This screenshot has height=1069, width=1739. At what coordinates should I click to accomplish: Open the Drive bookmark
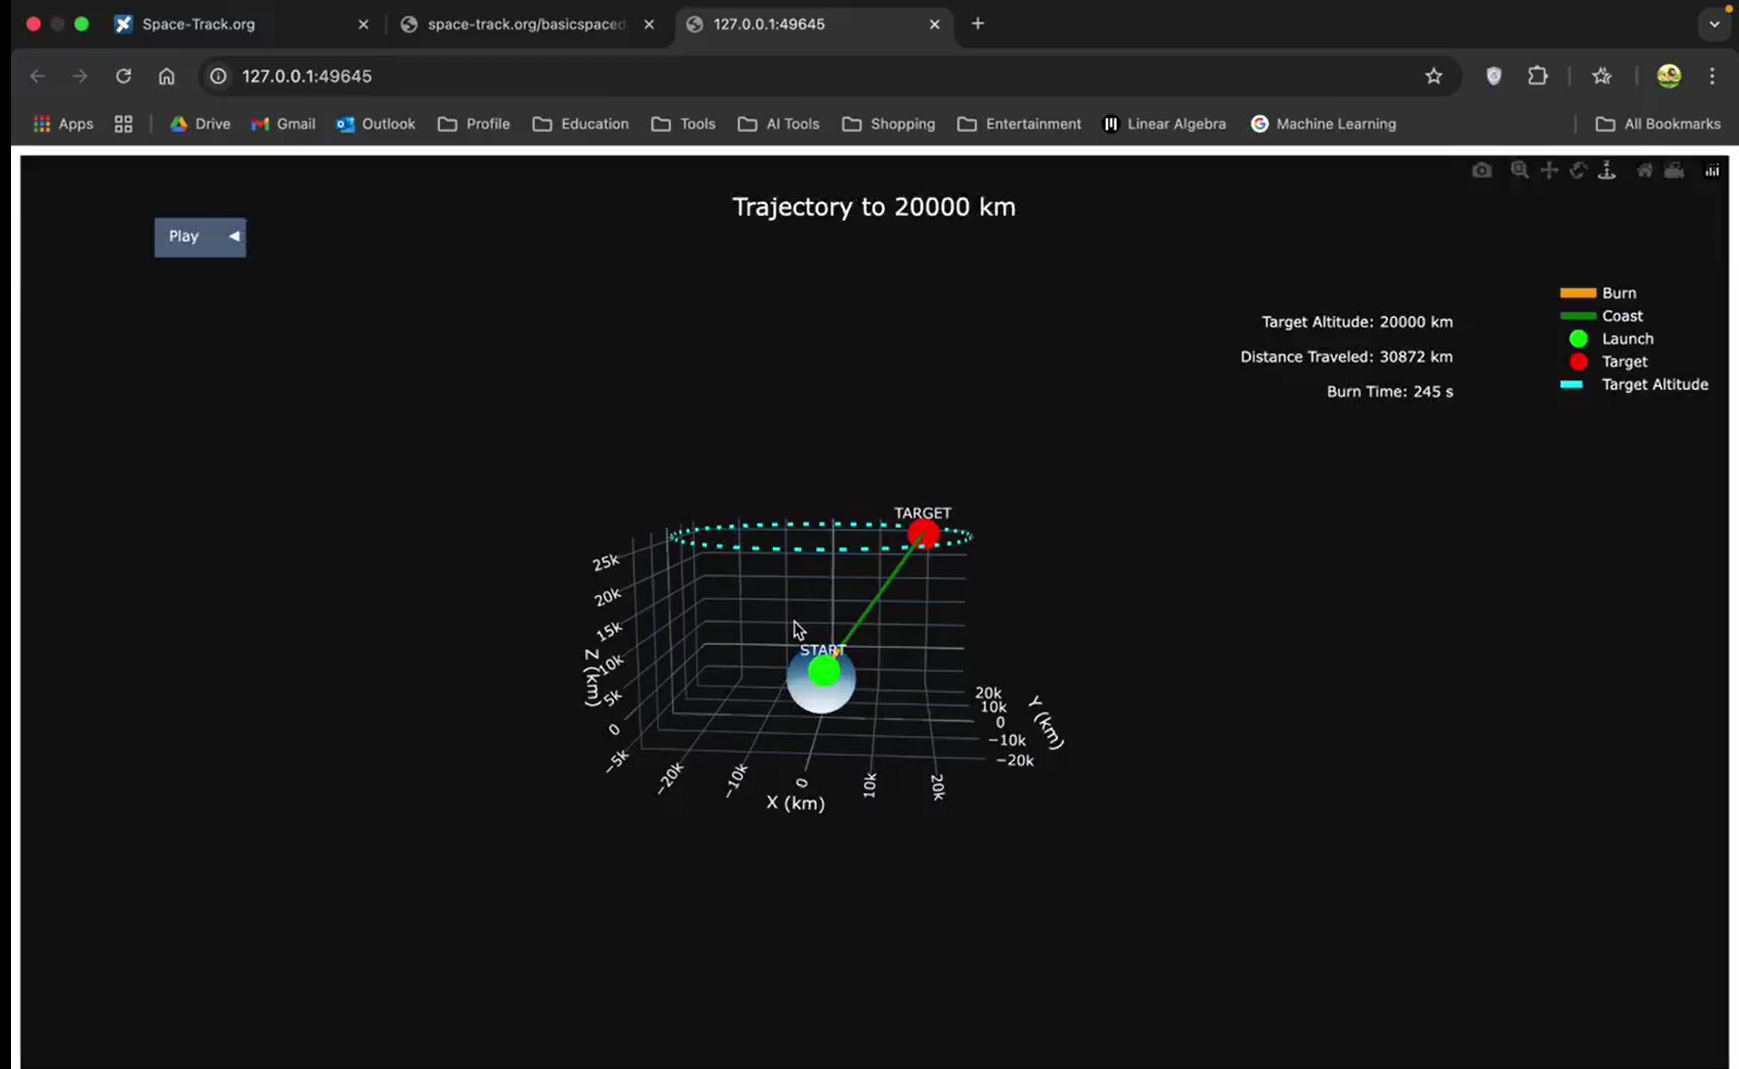coord(200,124)
